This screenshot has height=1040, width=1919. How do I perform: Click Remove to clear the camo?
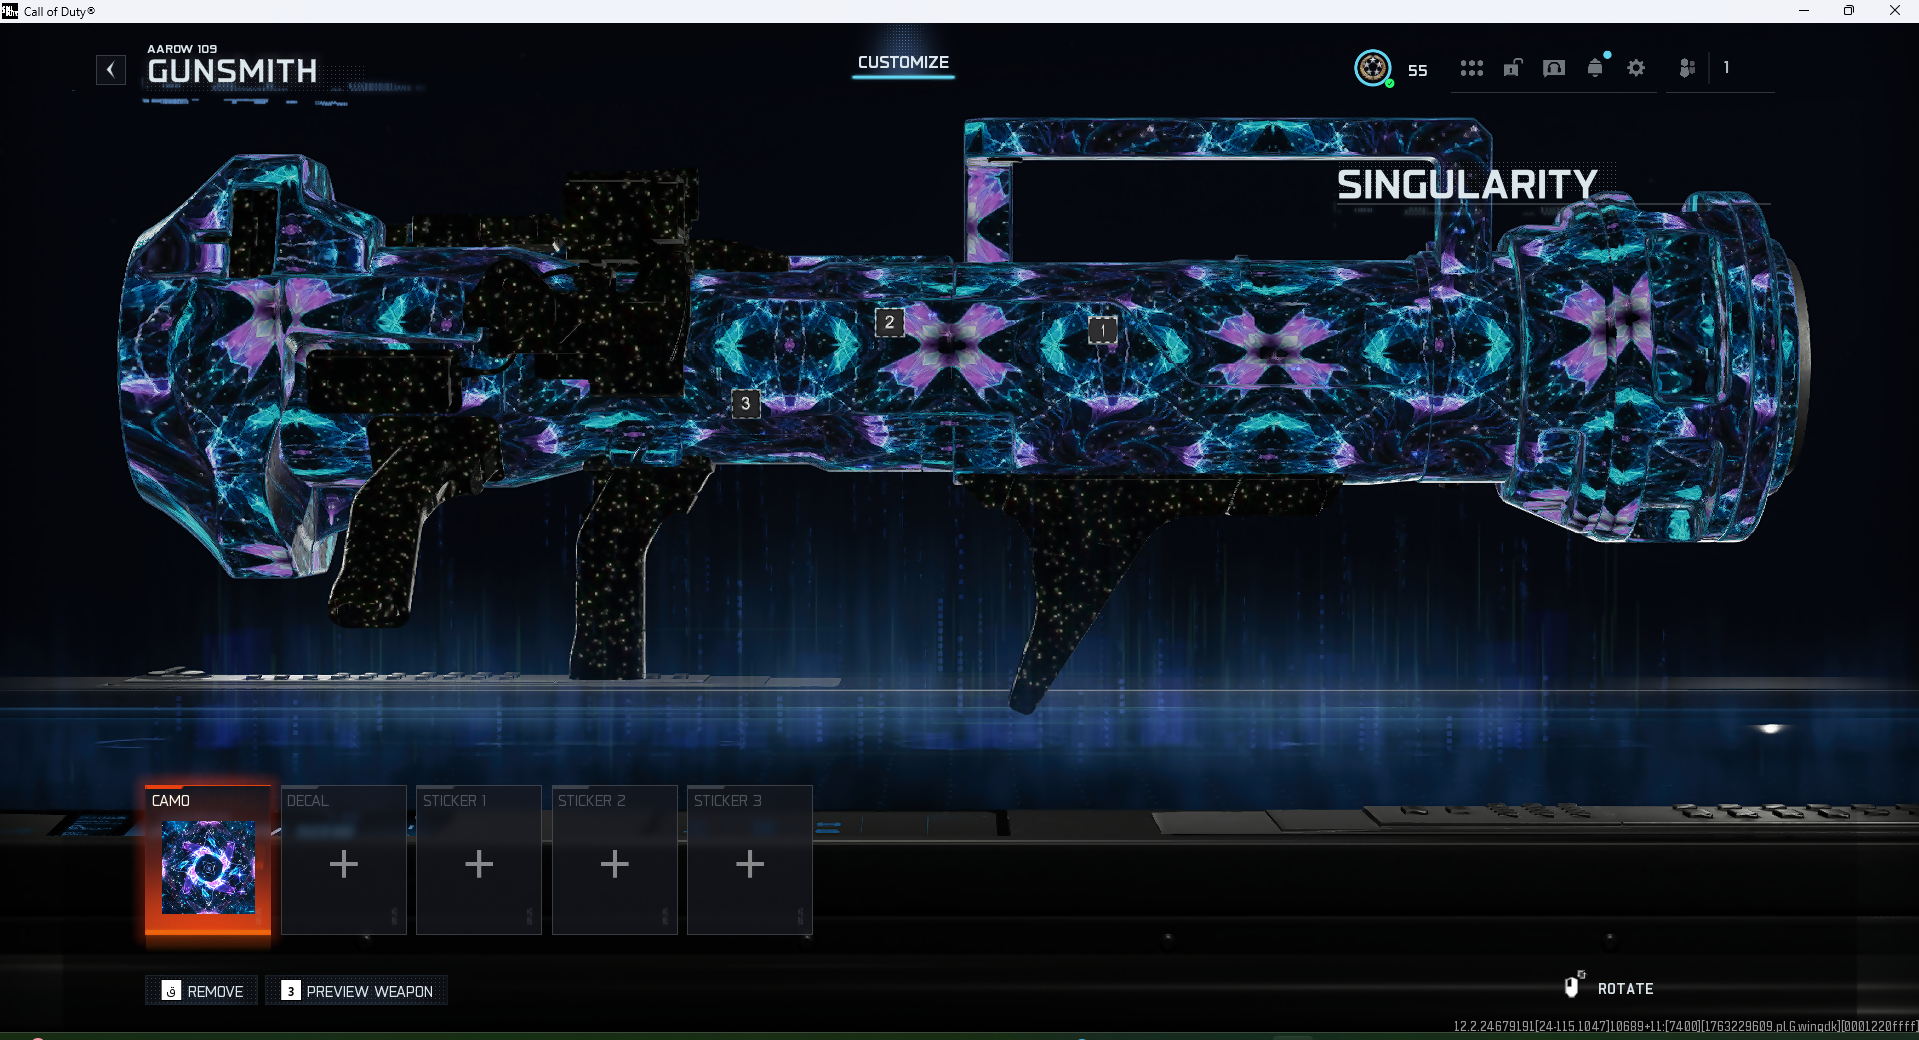click(203, 991)
